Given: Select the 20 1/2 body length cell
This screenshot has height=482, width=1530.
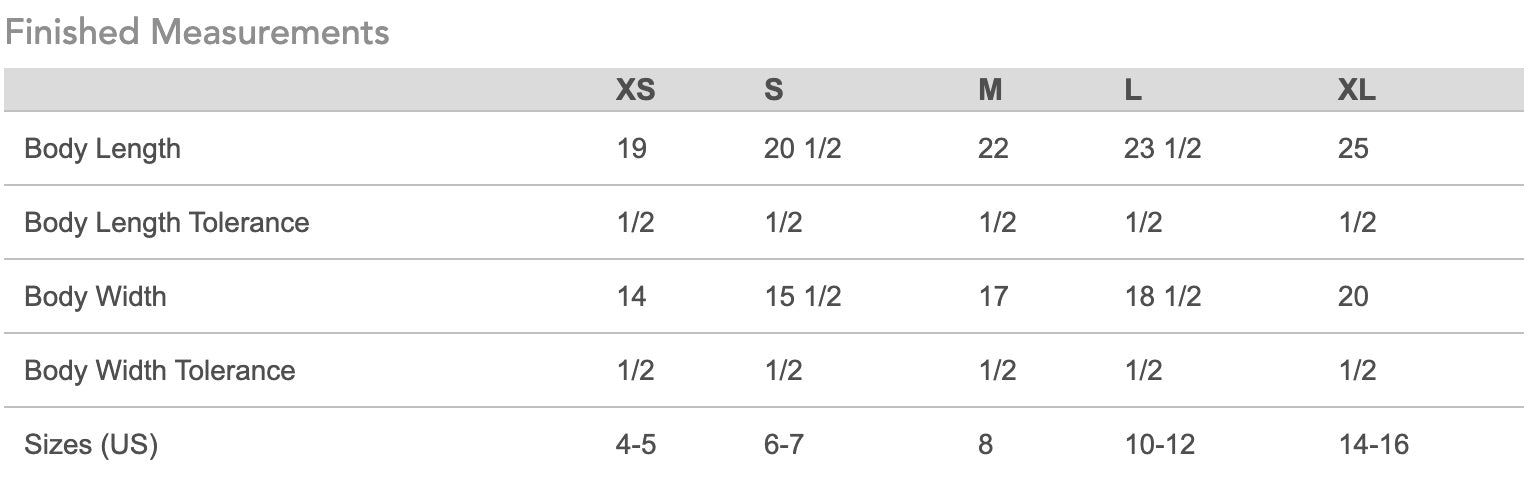Looking at the screenshot, I should tap(802, 149).
